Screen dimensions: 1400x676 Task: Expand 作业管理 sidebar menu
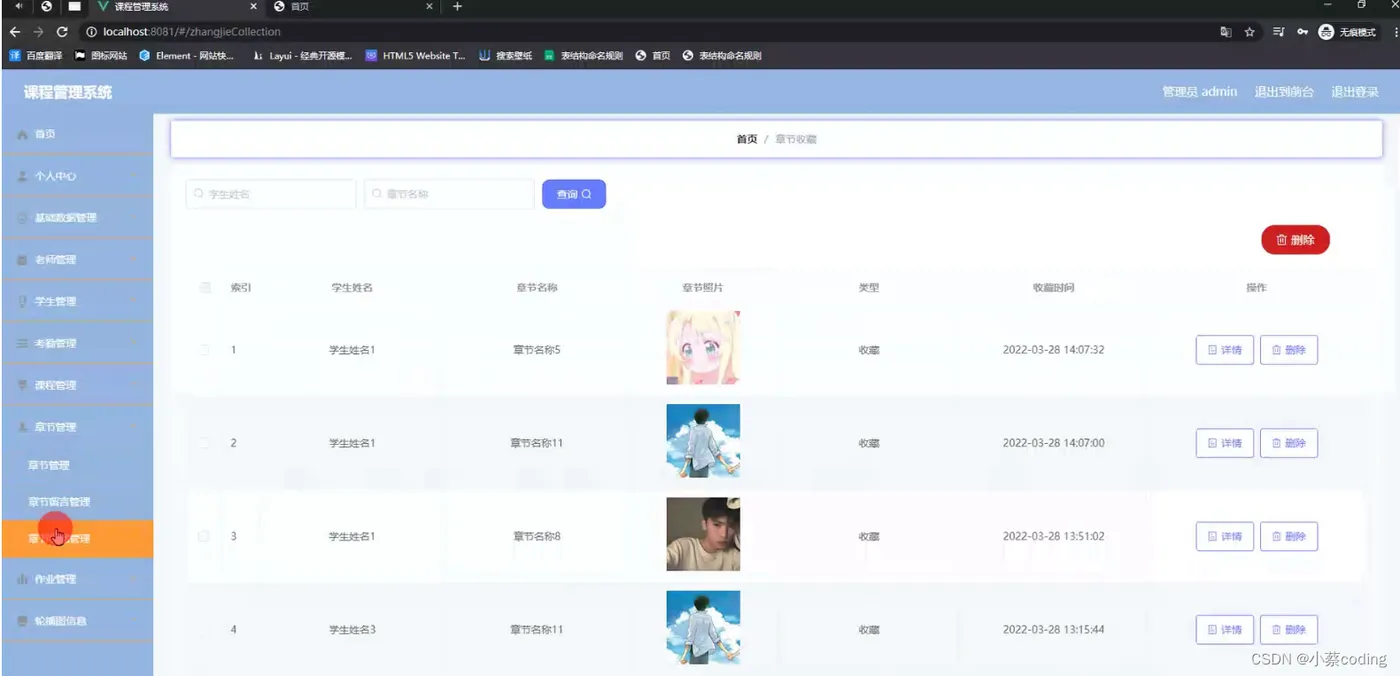[77, 579]
